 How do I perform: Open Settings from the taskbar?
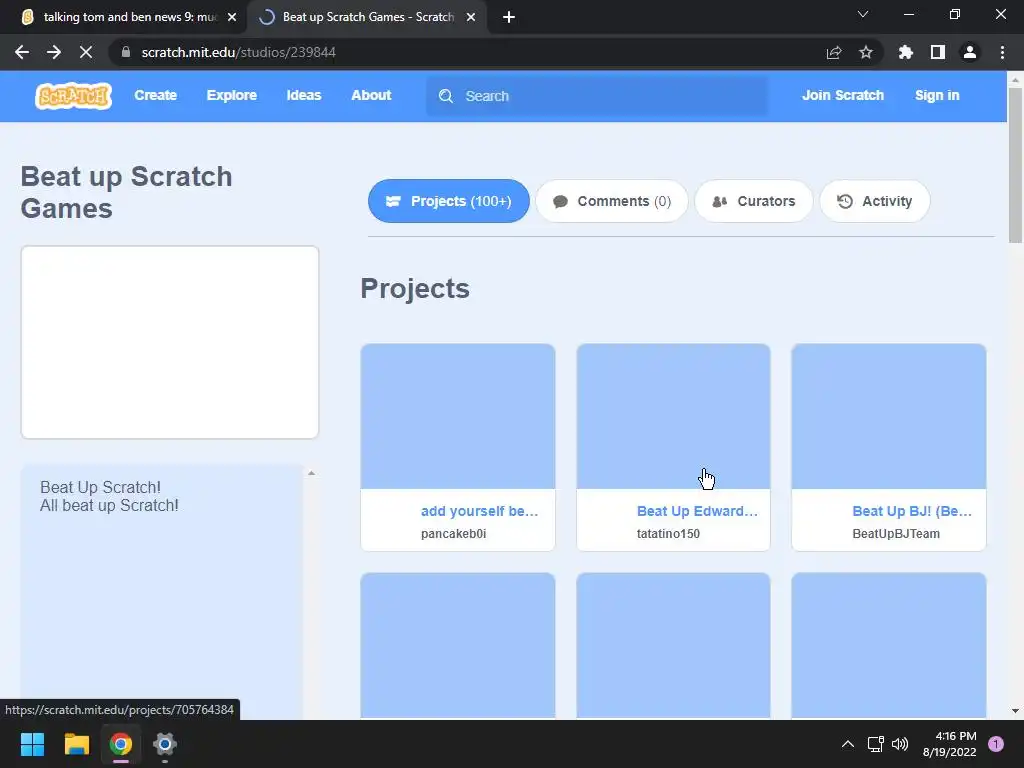click(x=165, y=744)
